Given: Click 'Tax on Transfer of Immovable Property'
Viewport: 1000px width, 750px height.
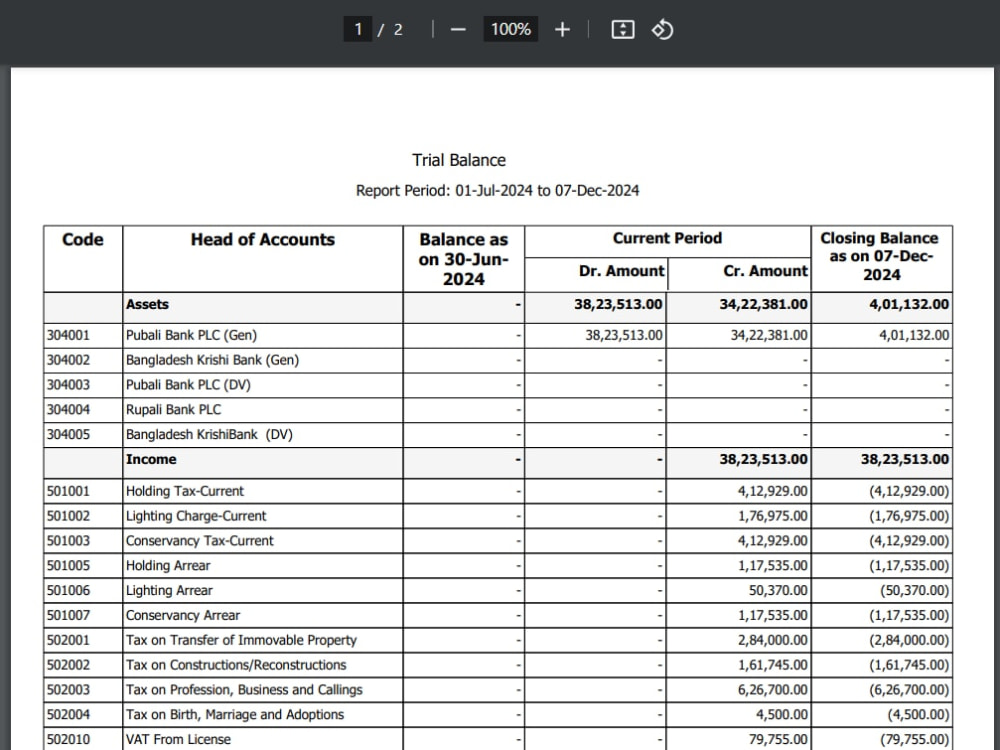Looking at the screenshot, I should point(241,640).
